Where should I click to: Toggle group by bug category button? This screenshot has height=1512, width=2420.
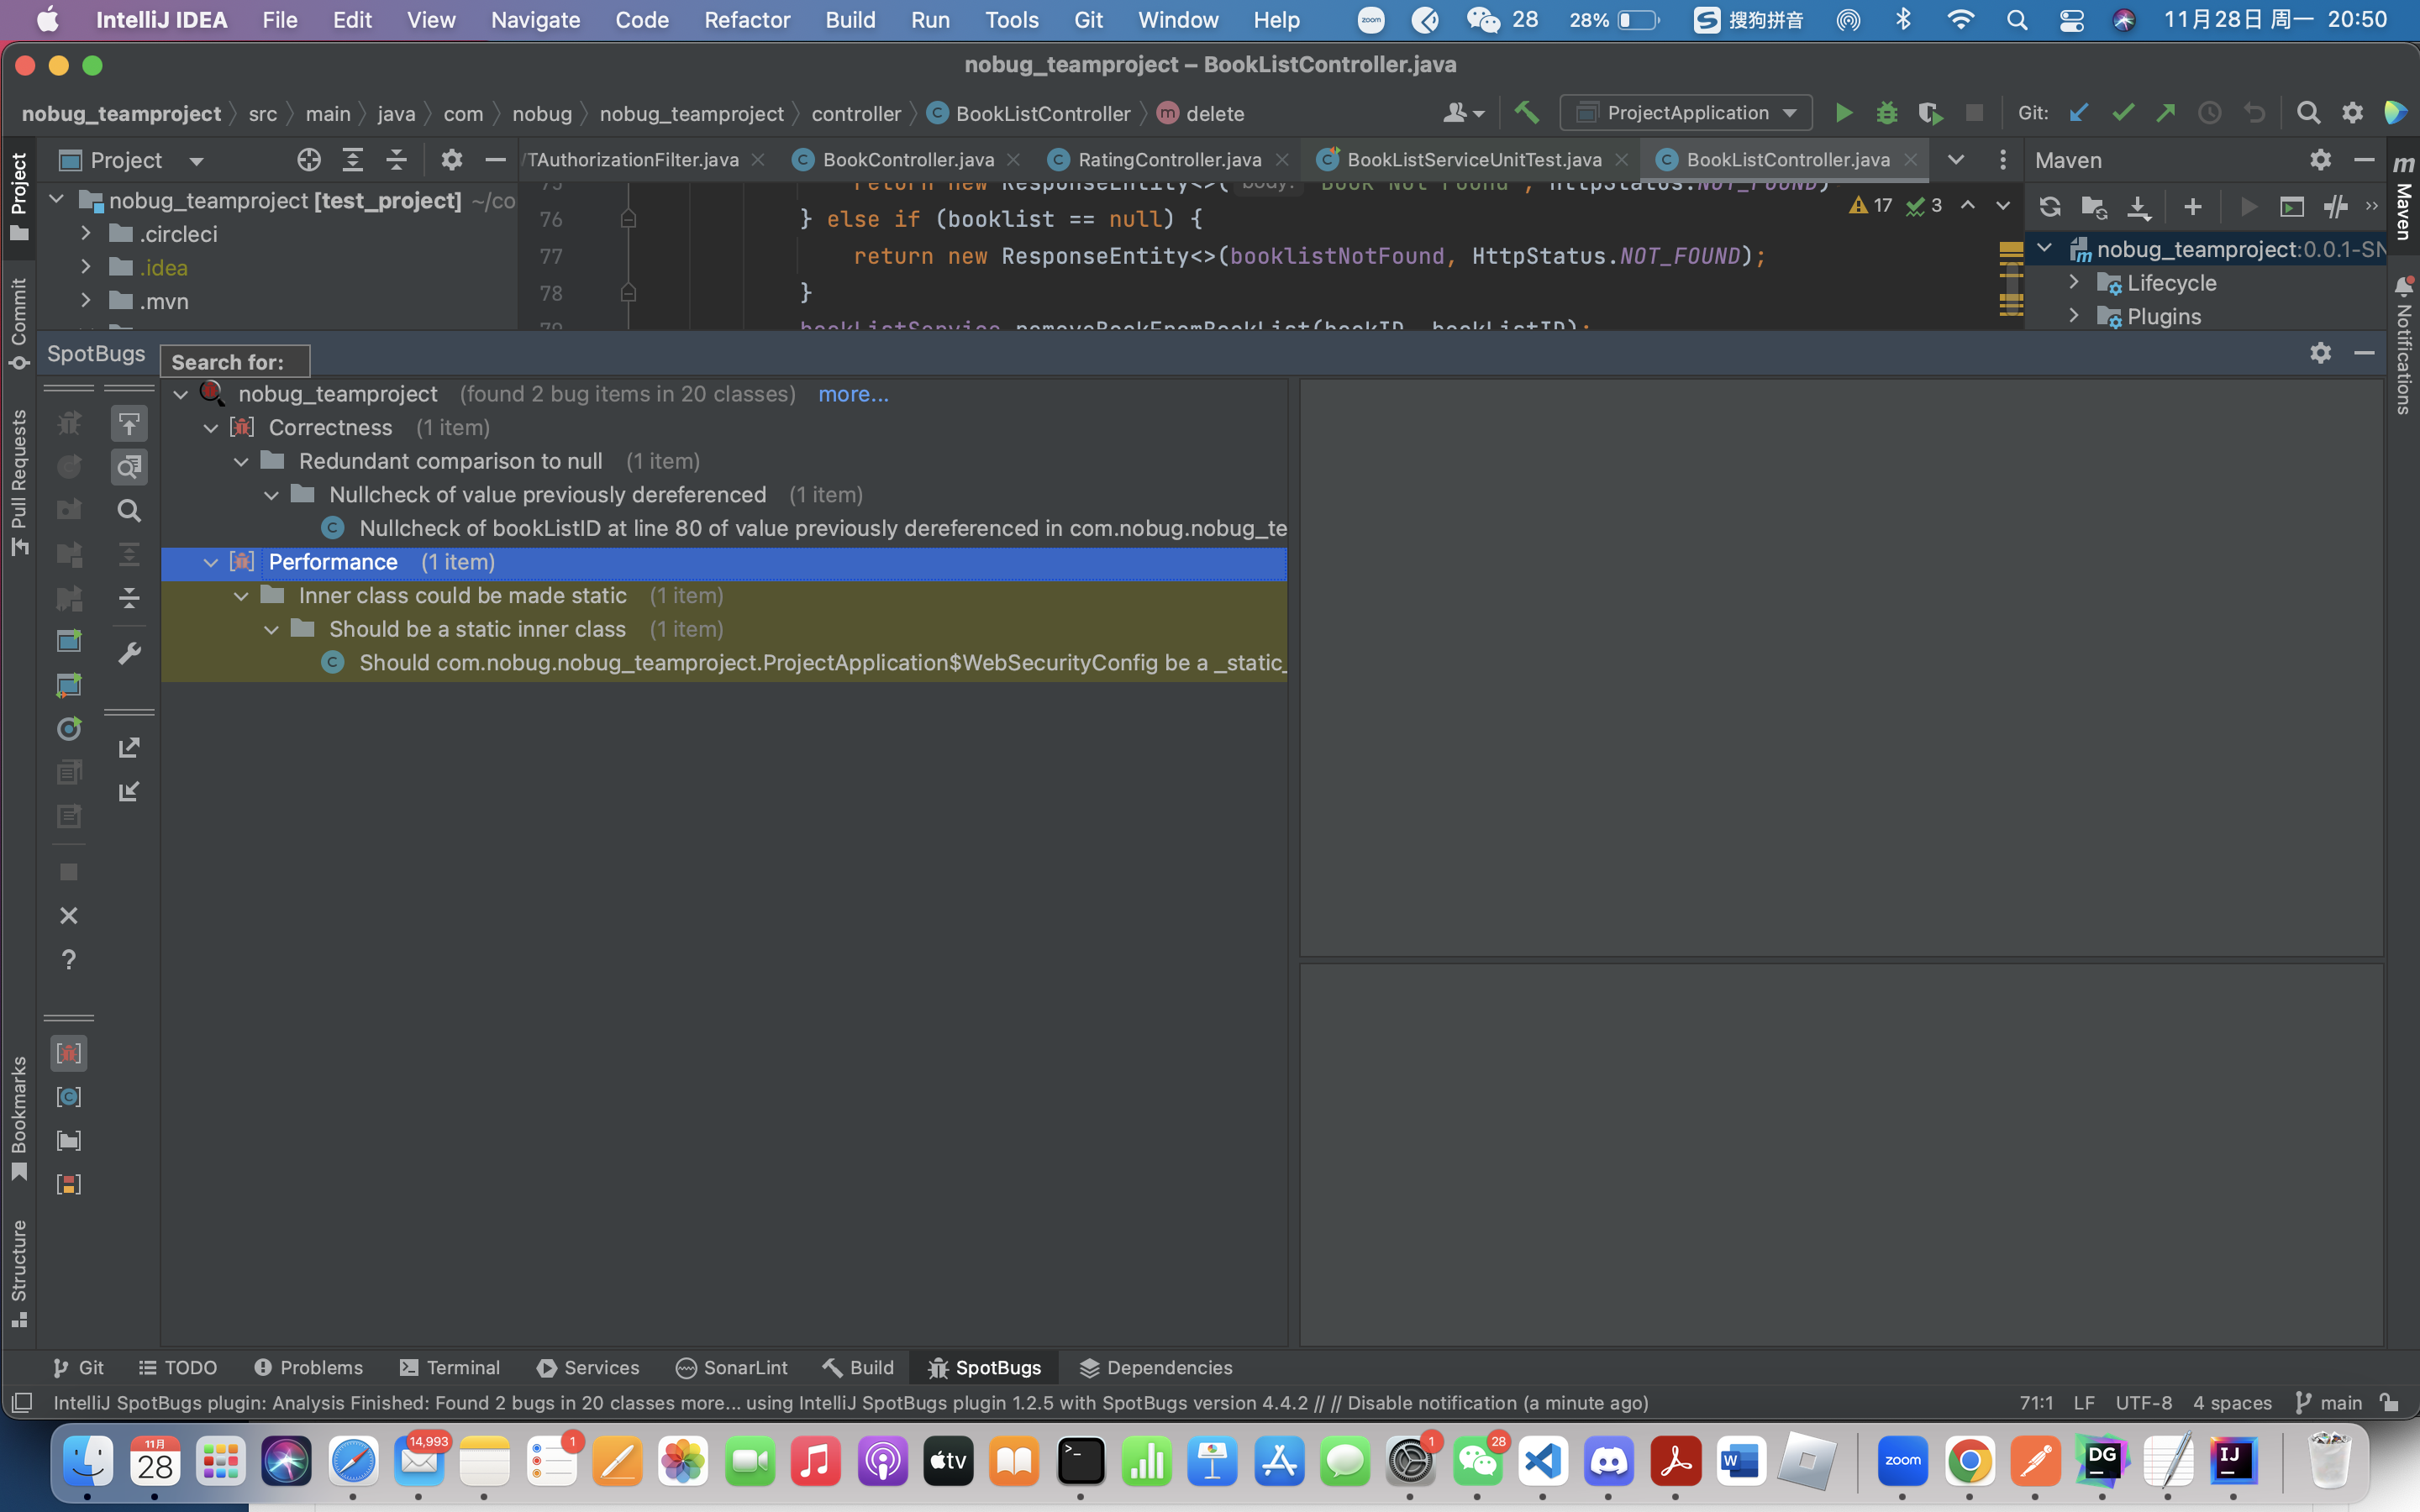(68, 1053)
